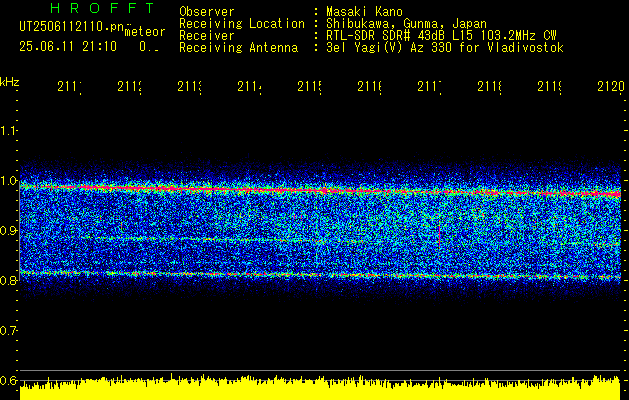The width and height of the screenshot is (629, 400).
Task: Click the 2120 time marker
Action: 611,86
